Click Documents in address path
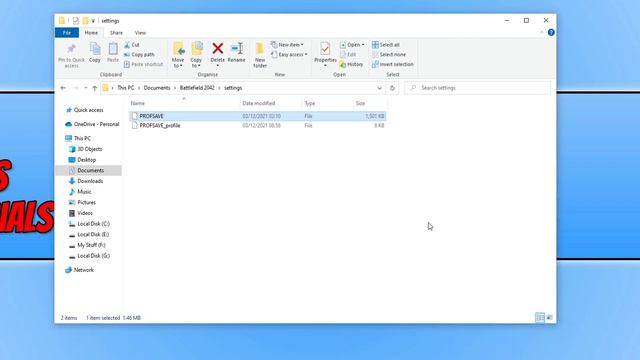640x360 pixels. point(157,88)
